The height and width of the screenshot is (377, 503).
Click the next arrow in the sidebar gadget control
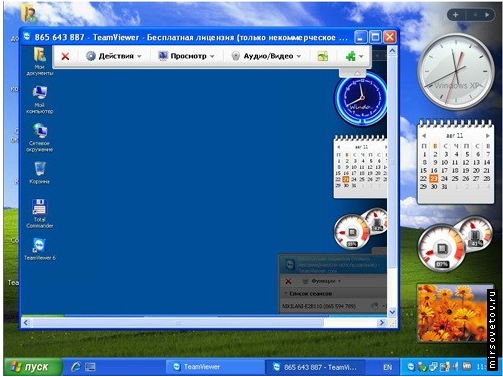click(x=487, y=15)
